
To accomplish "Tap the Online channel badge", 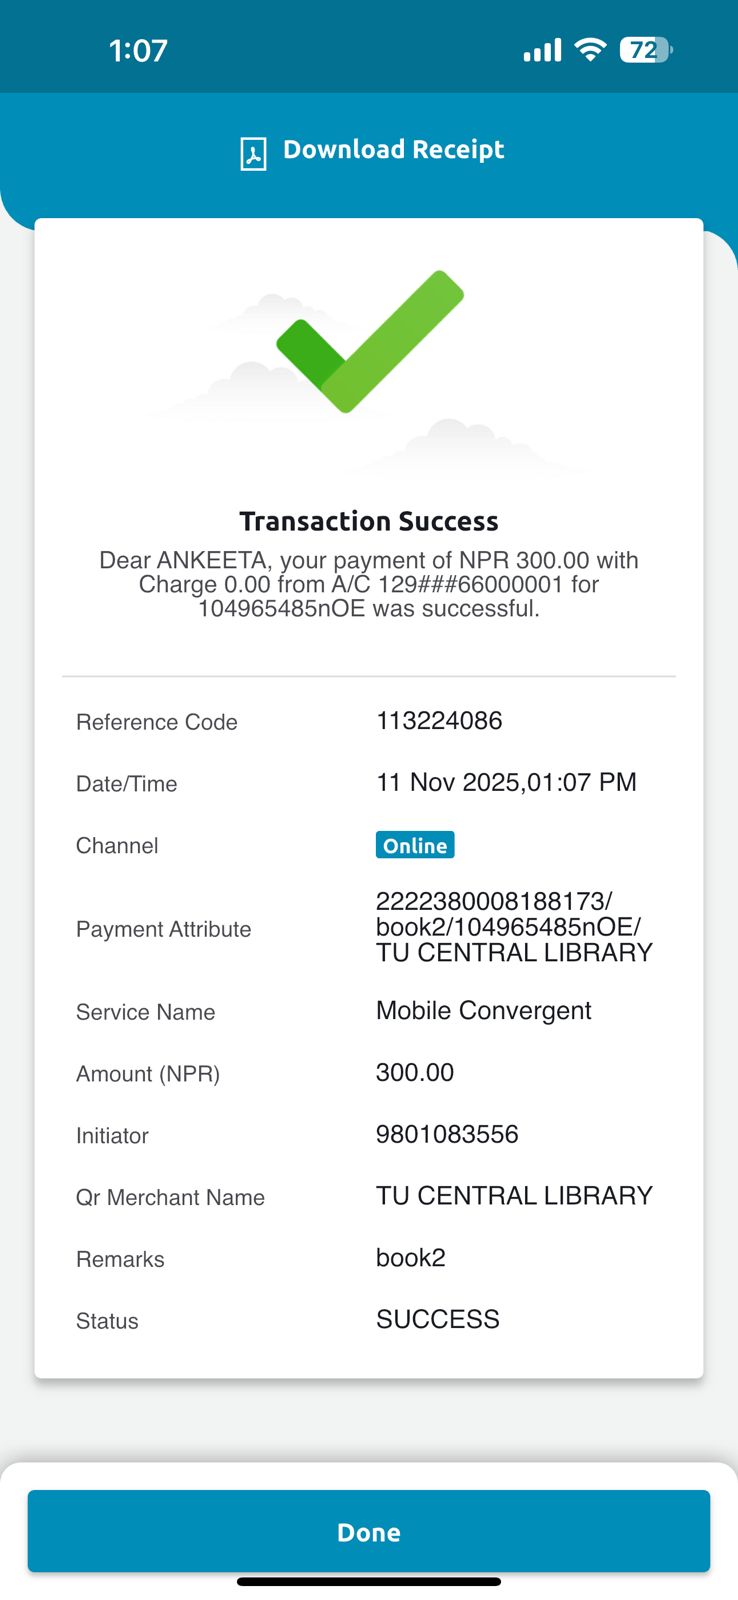I will coord(415,845).
